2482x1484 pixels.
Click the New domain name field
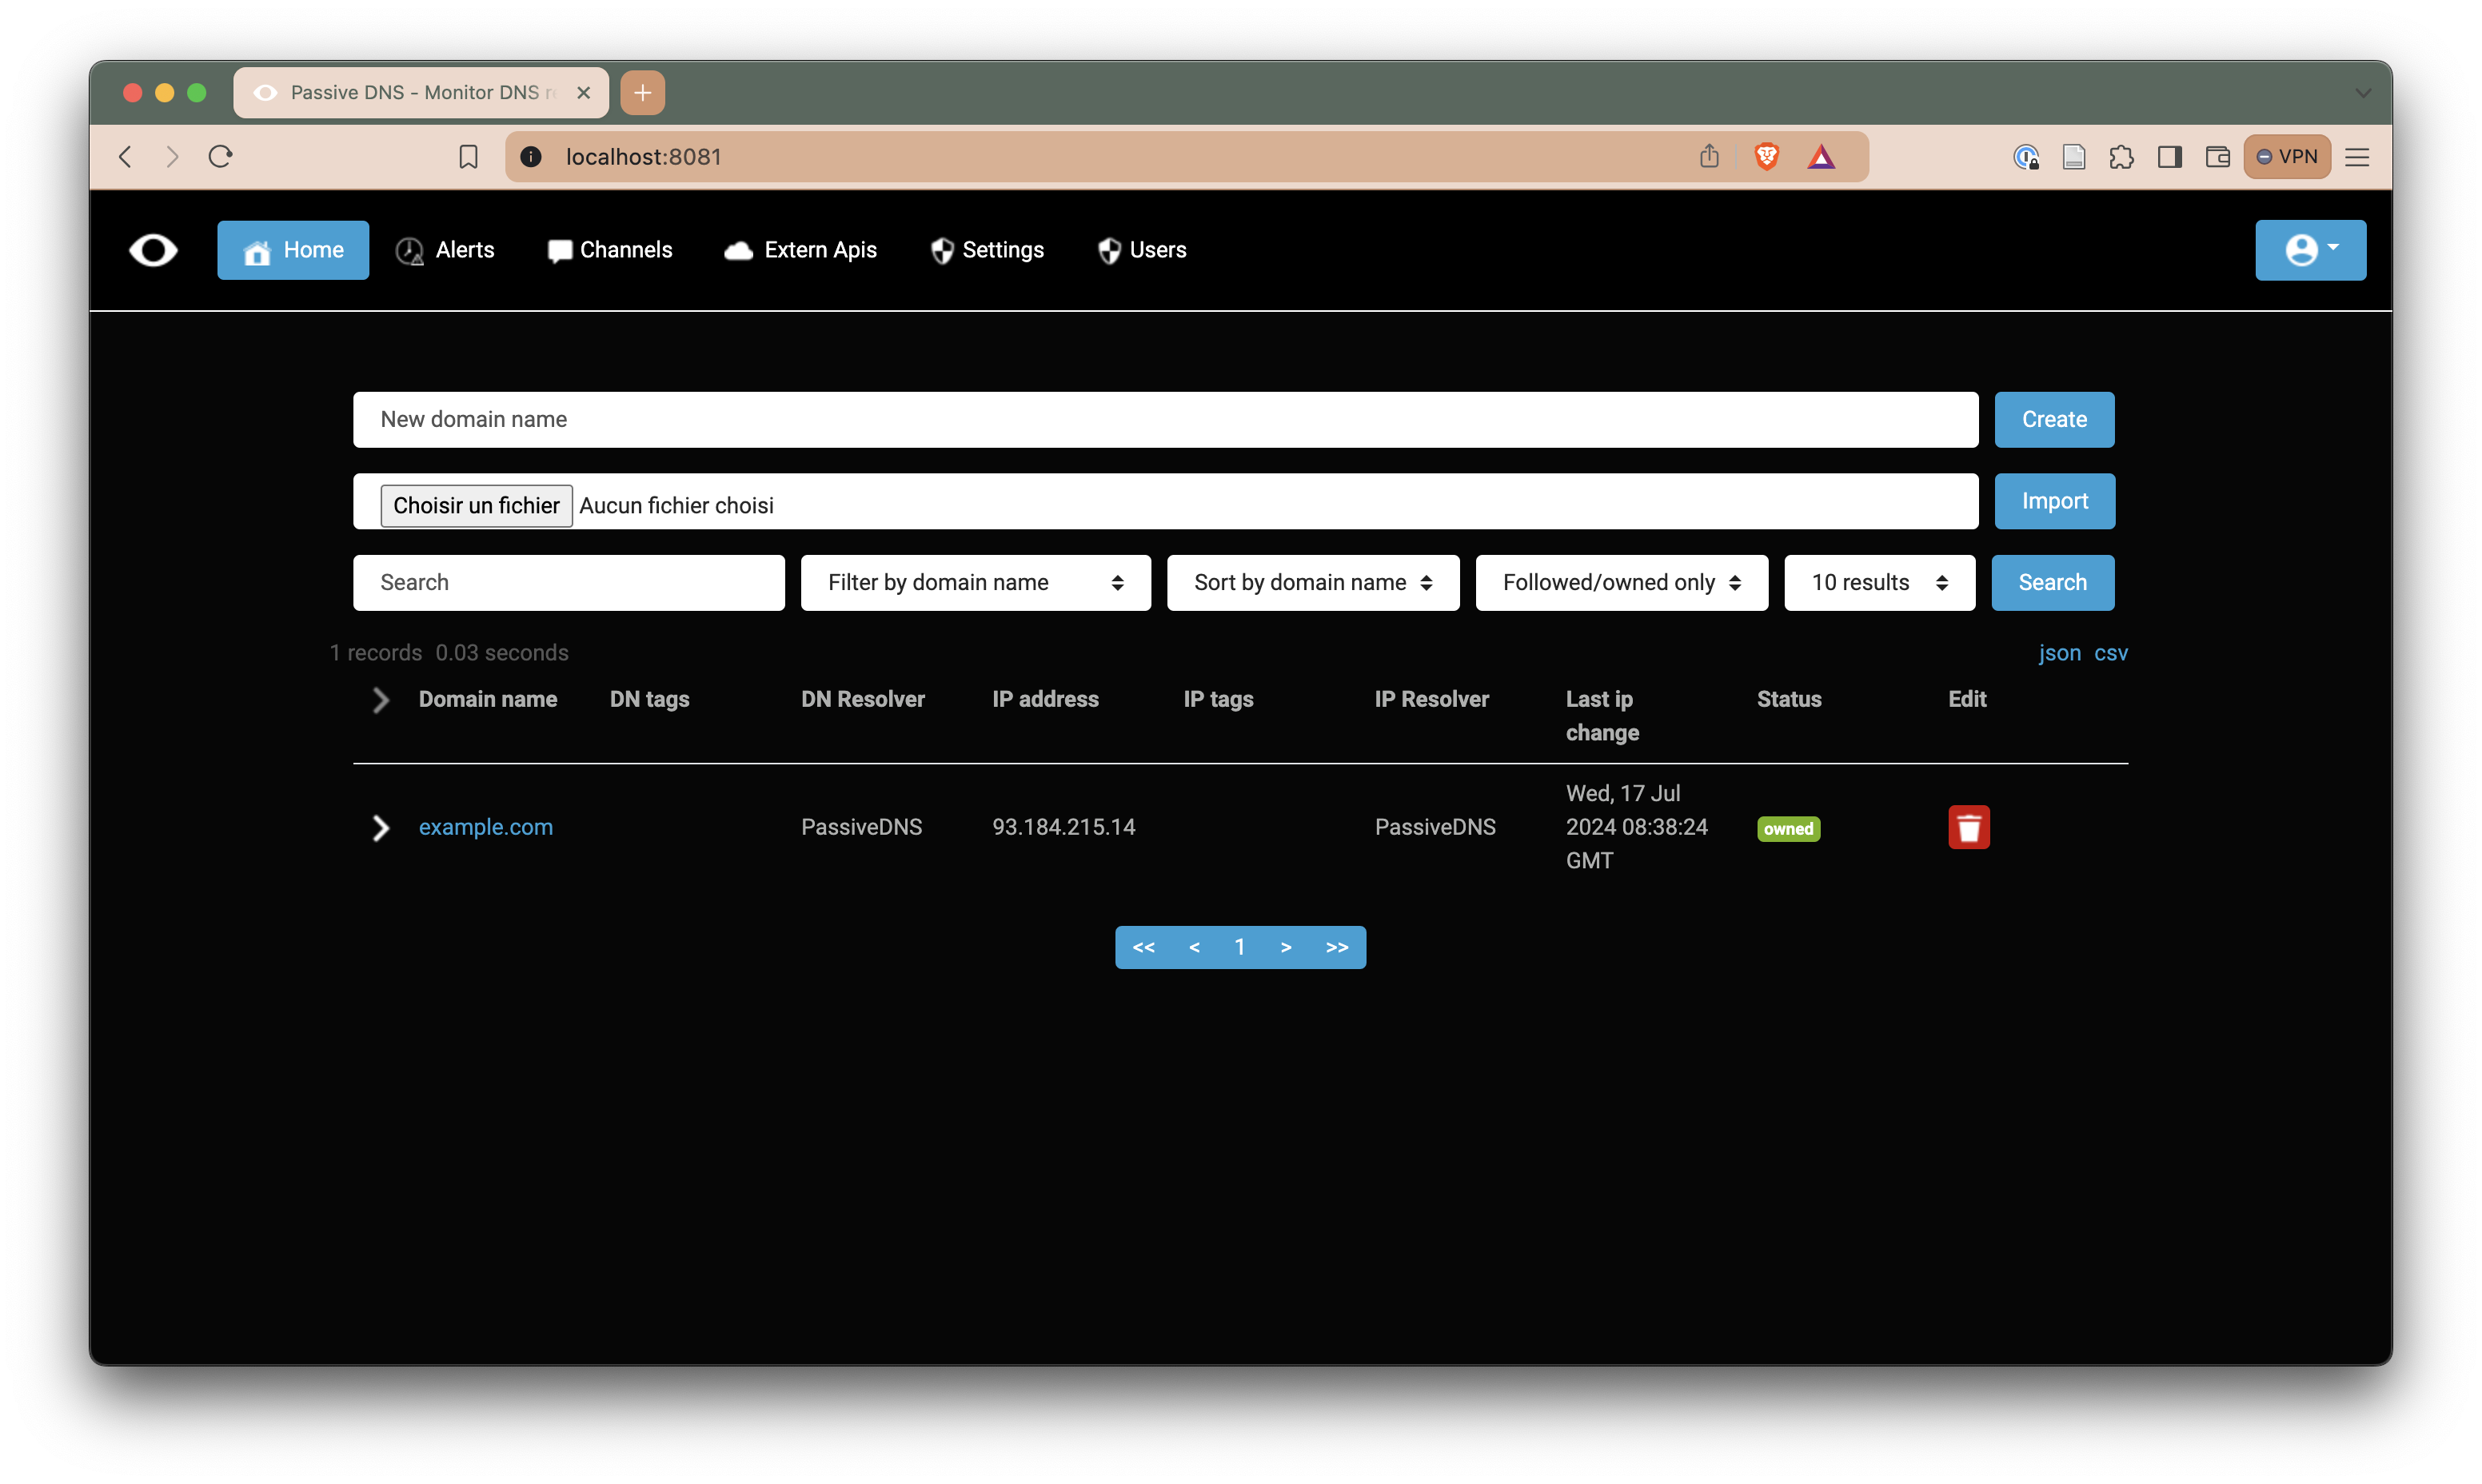1165,419
